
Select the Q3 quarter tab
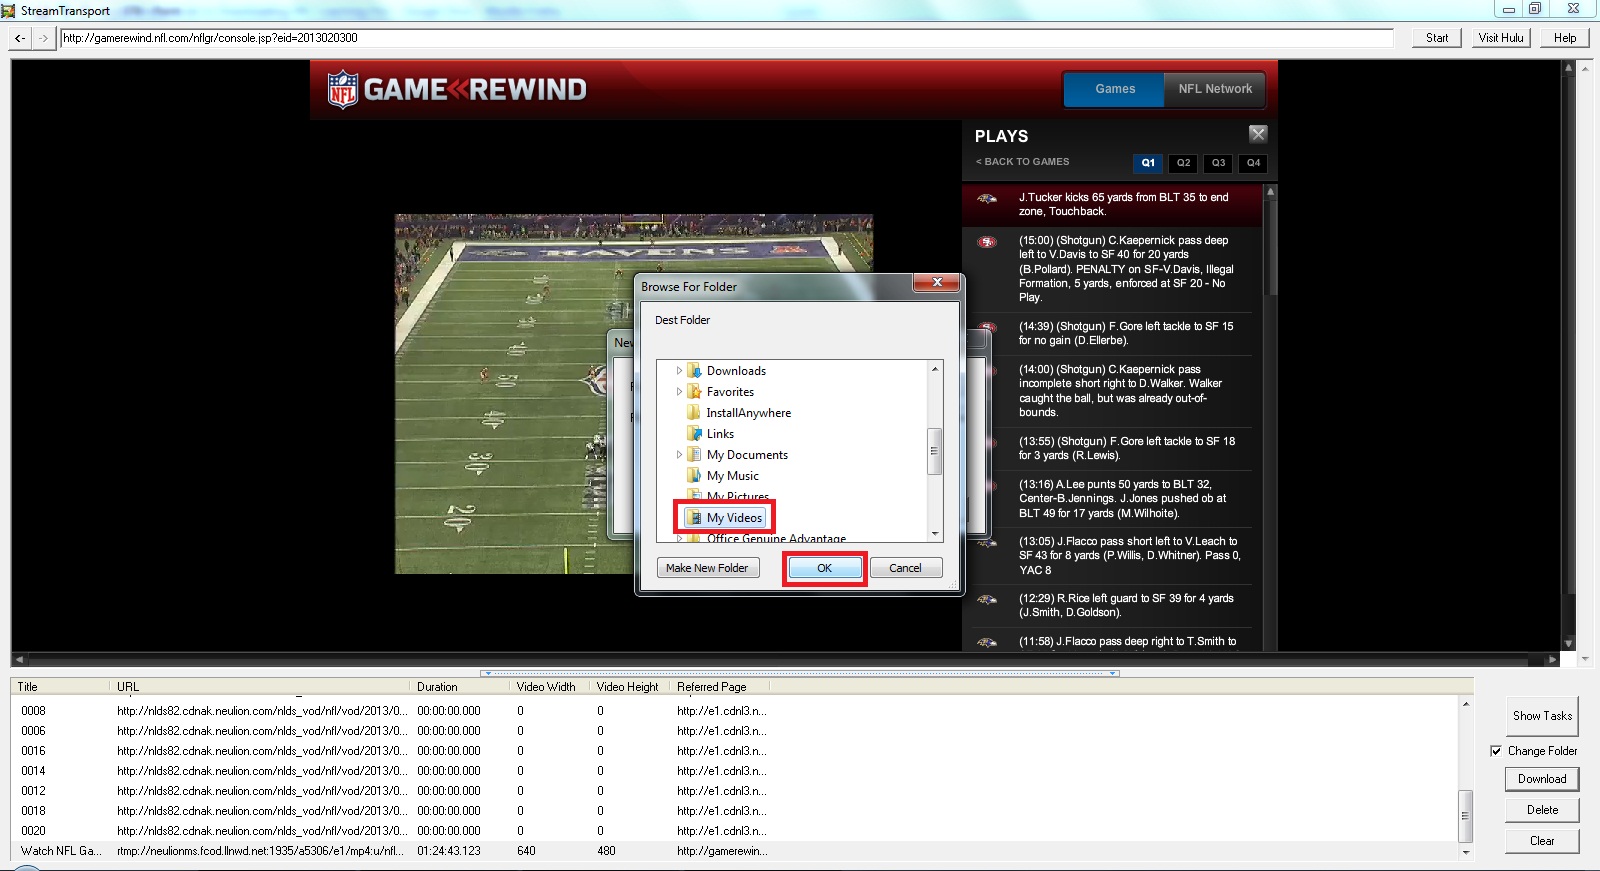pos(1218,163)
